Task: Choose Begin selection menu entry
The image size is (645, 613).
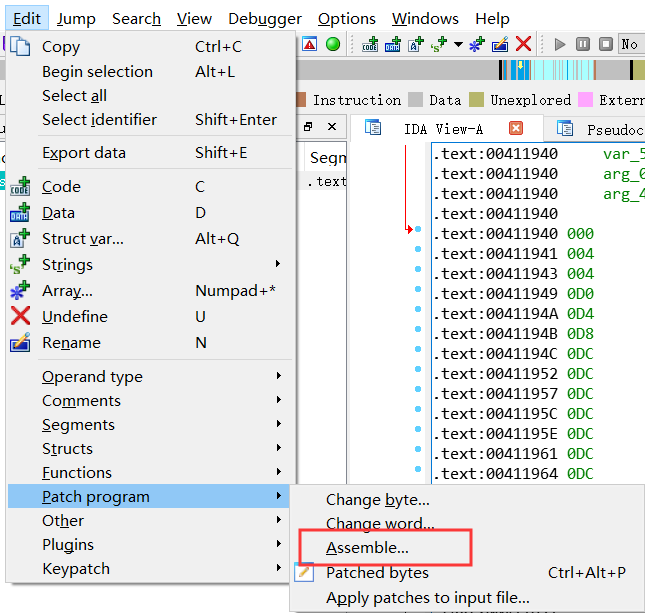Action: (x=97, y=72)
